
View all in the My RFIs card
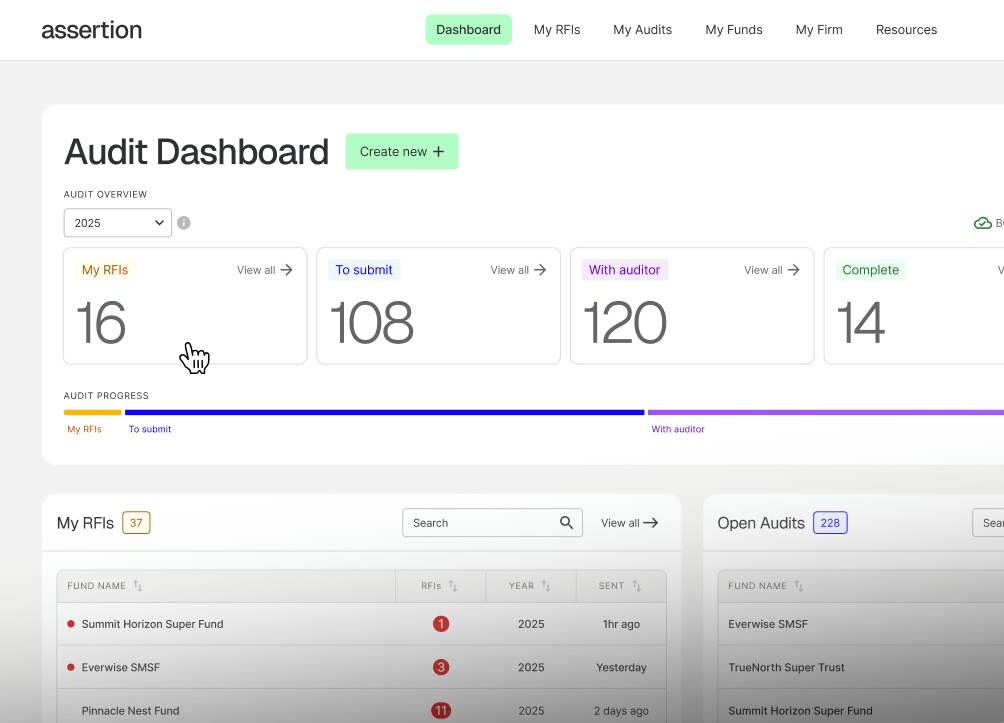click(264, 270)
